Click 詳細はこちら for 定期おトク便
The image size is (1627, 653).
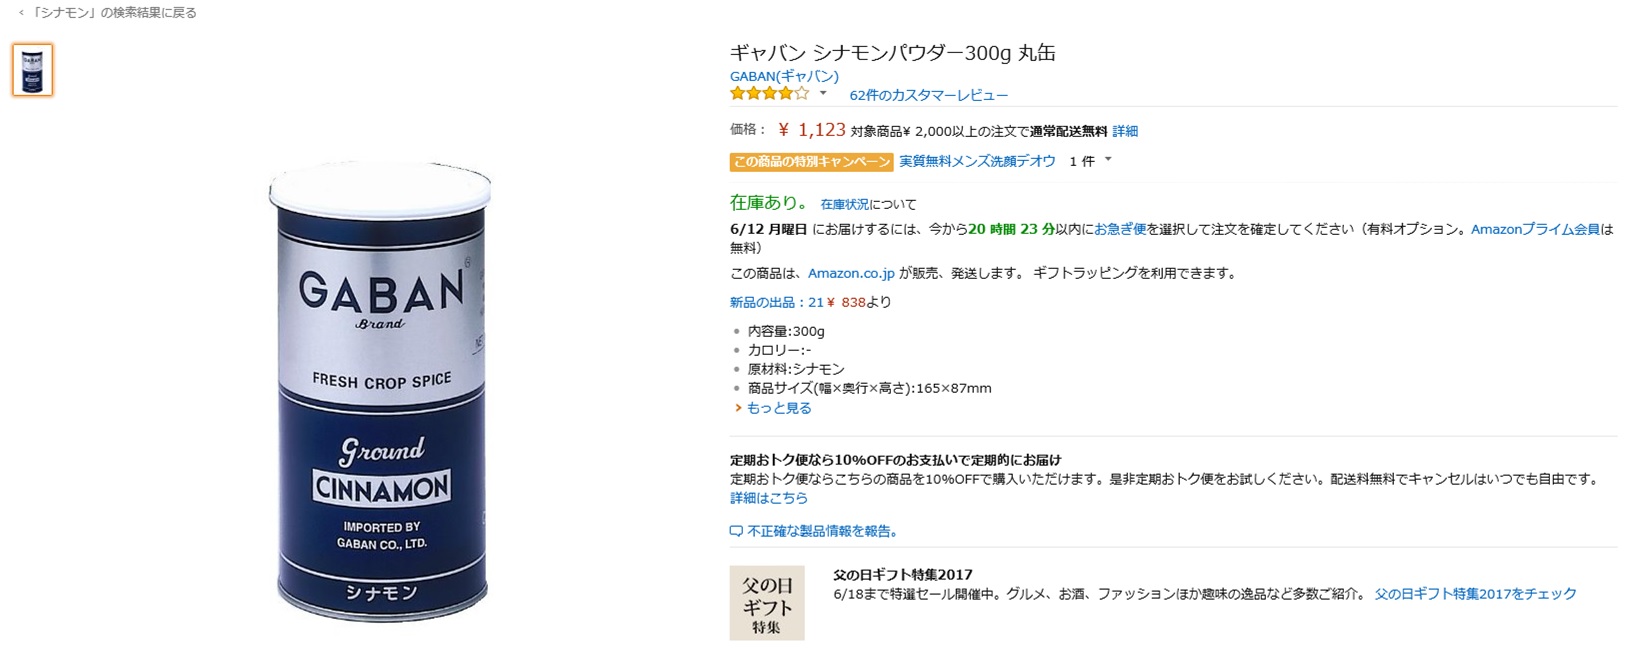point(769,498)
